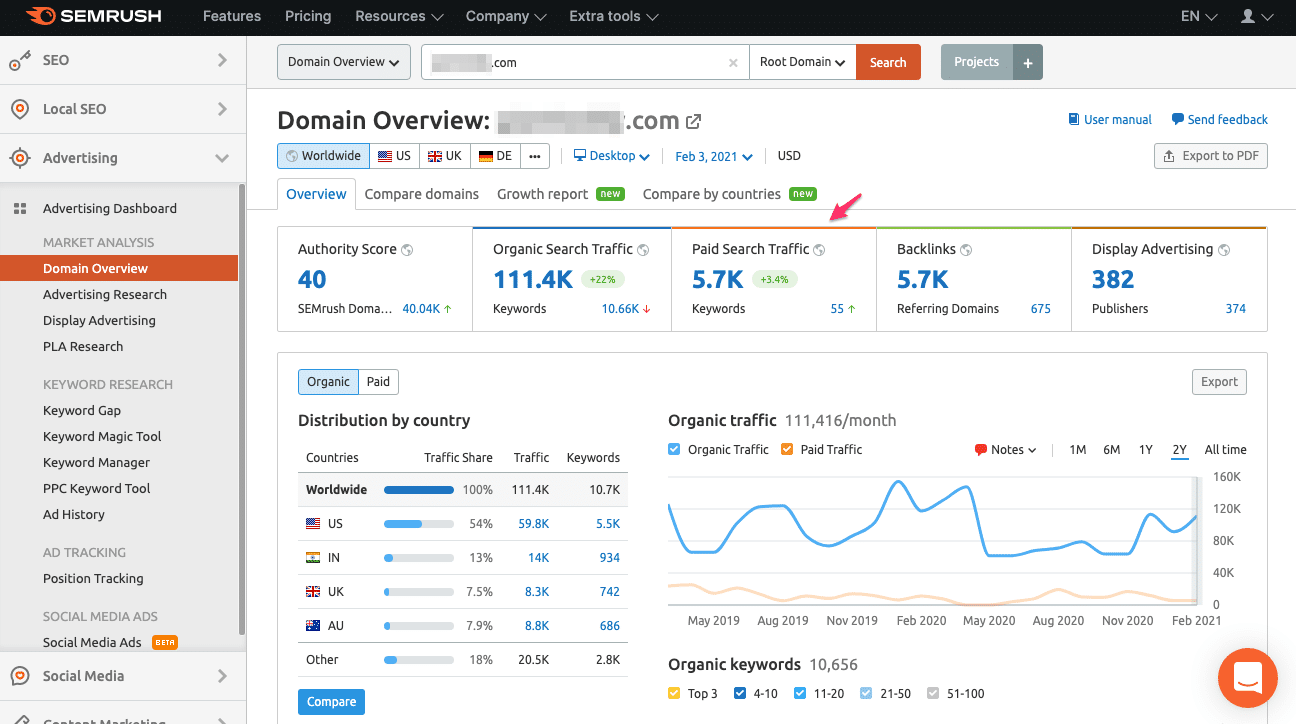1296x724 pixels.
Task: Click the India flag in the country table
Action: (x=312, y=558)
